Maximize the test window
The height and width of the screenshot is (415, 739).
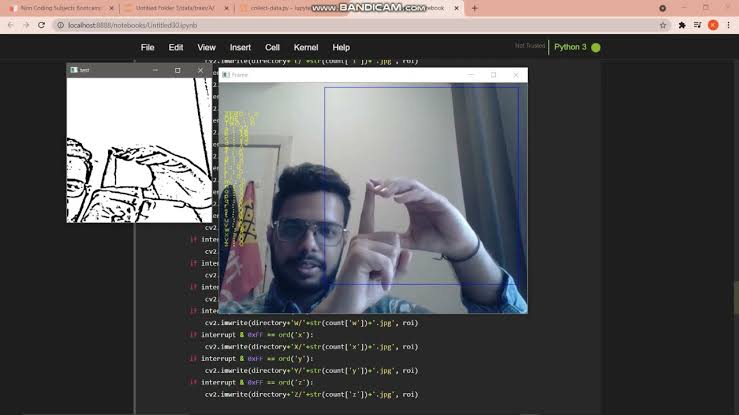pyautogui.click(x=178, y=70)
